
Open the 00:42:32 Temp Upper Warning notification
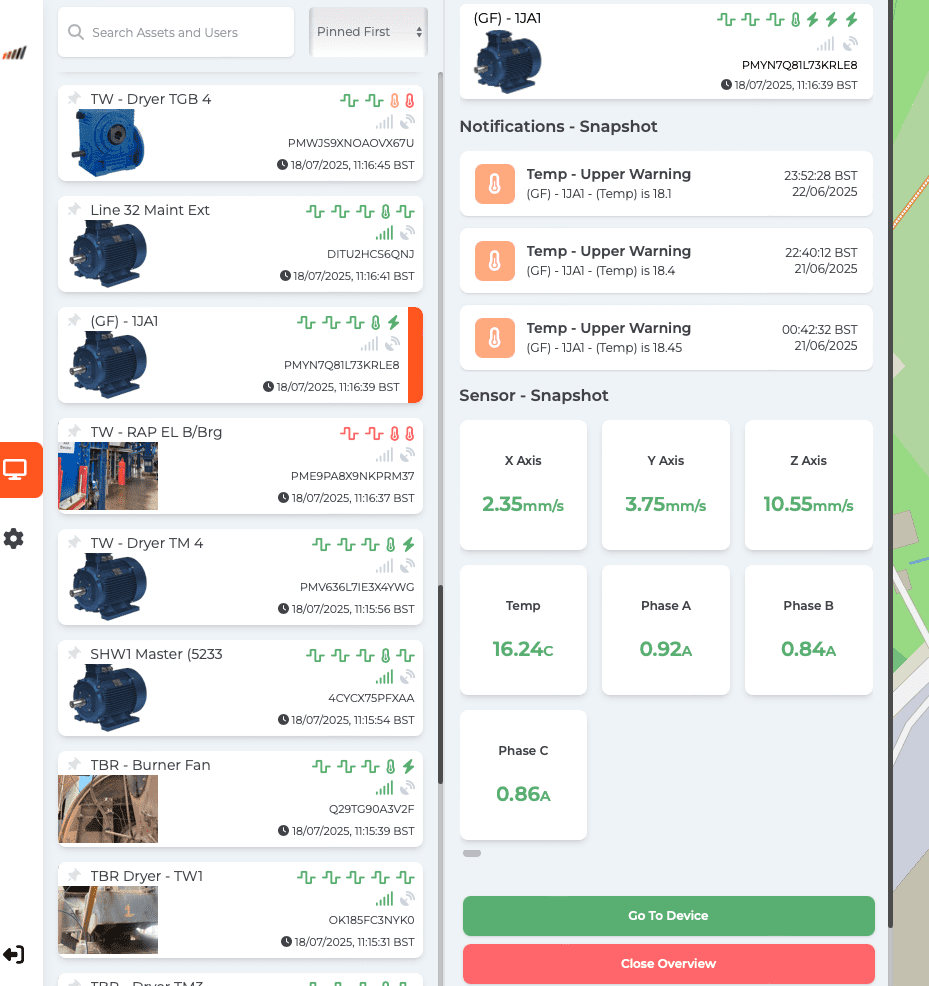coord(666,338)
